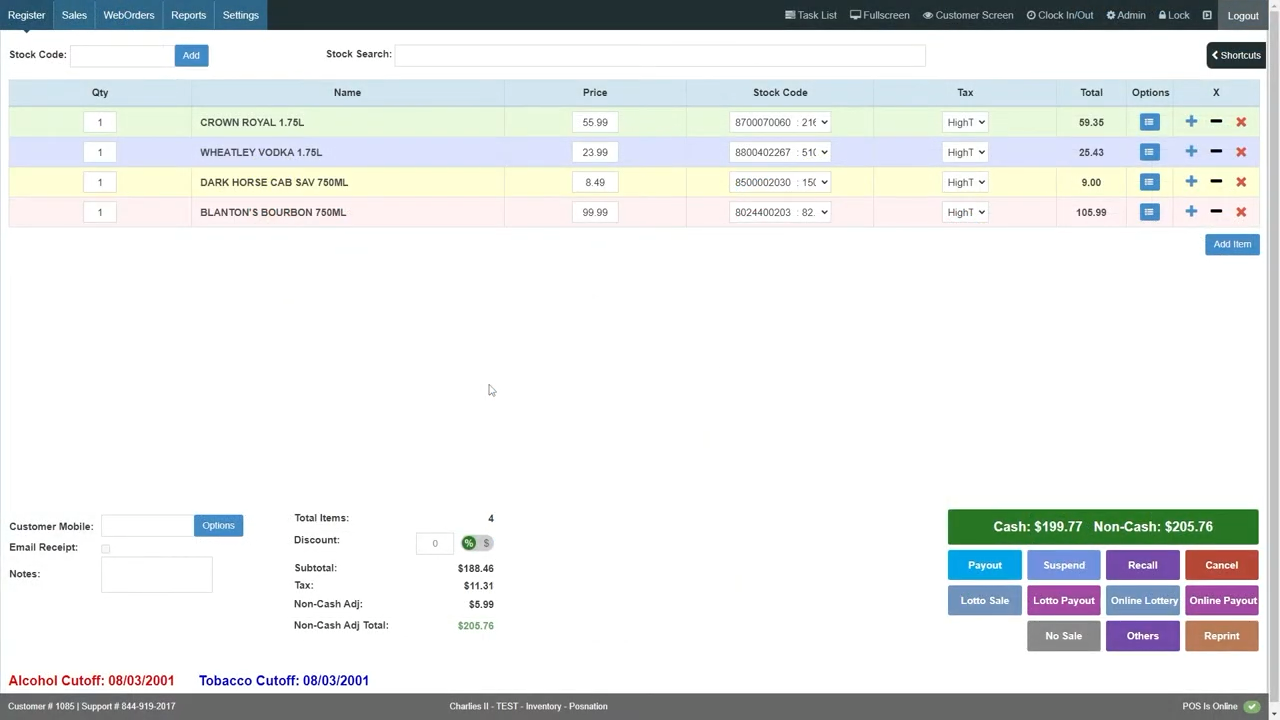Open options for BLANTON'S BOURBON row
1280x720 pixels.
point(1149,212)
